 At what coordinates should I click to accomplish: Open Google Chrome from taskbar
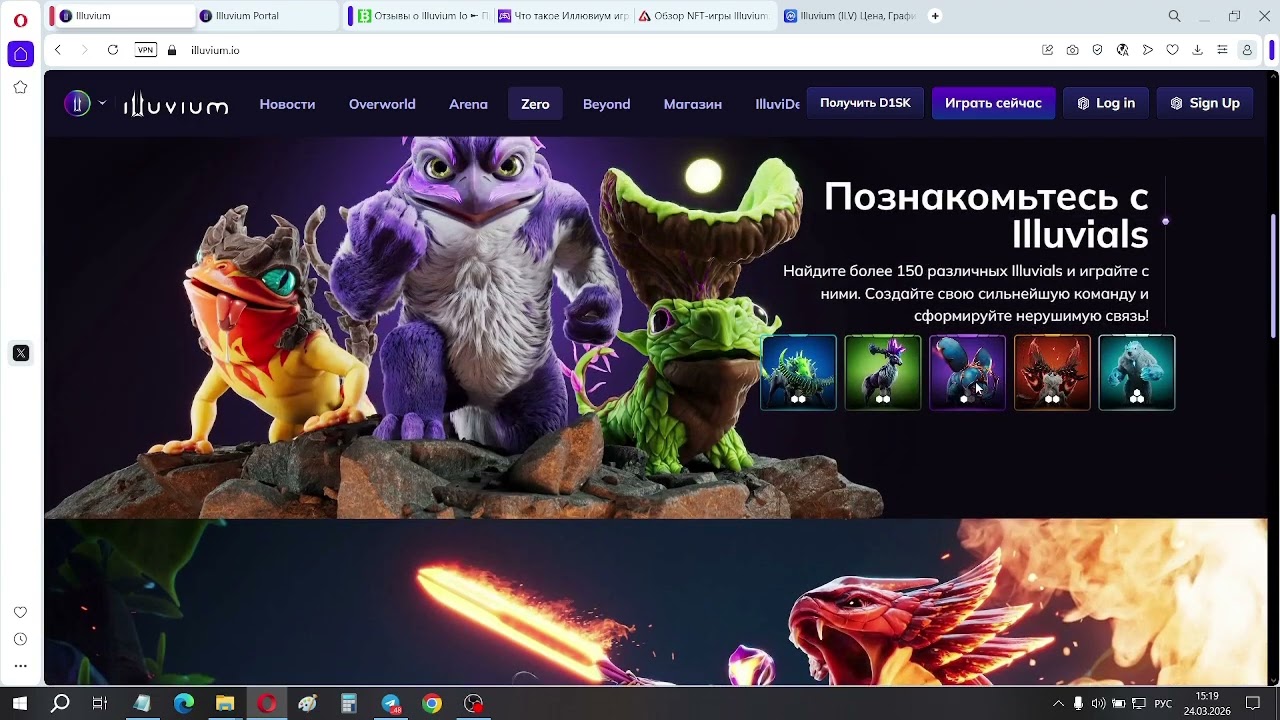[432, 703]
